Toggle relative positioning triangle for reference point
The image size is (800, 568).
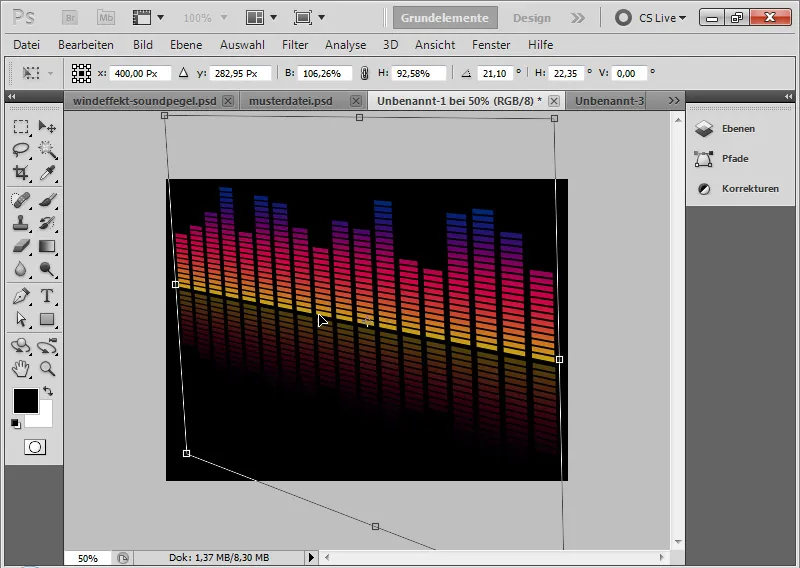coord(184,73)
